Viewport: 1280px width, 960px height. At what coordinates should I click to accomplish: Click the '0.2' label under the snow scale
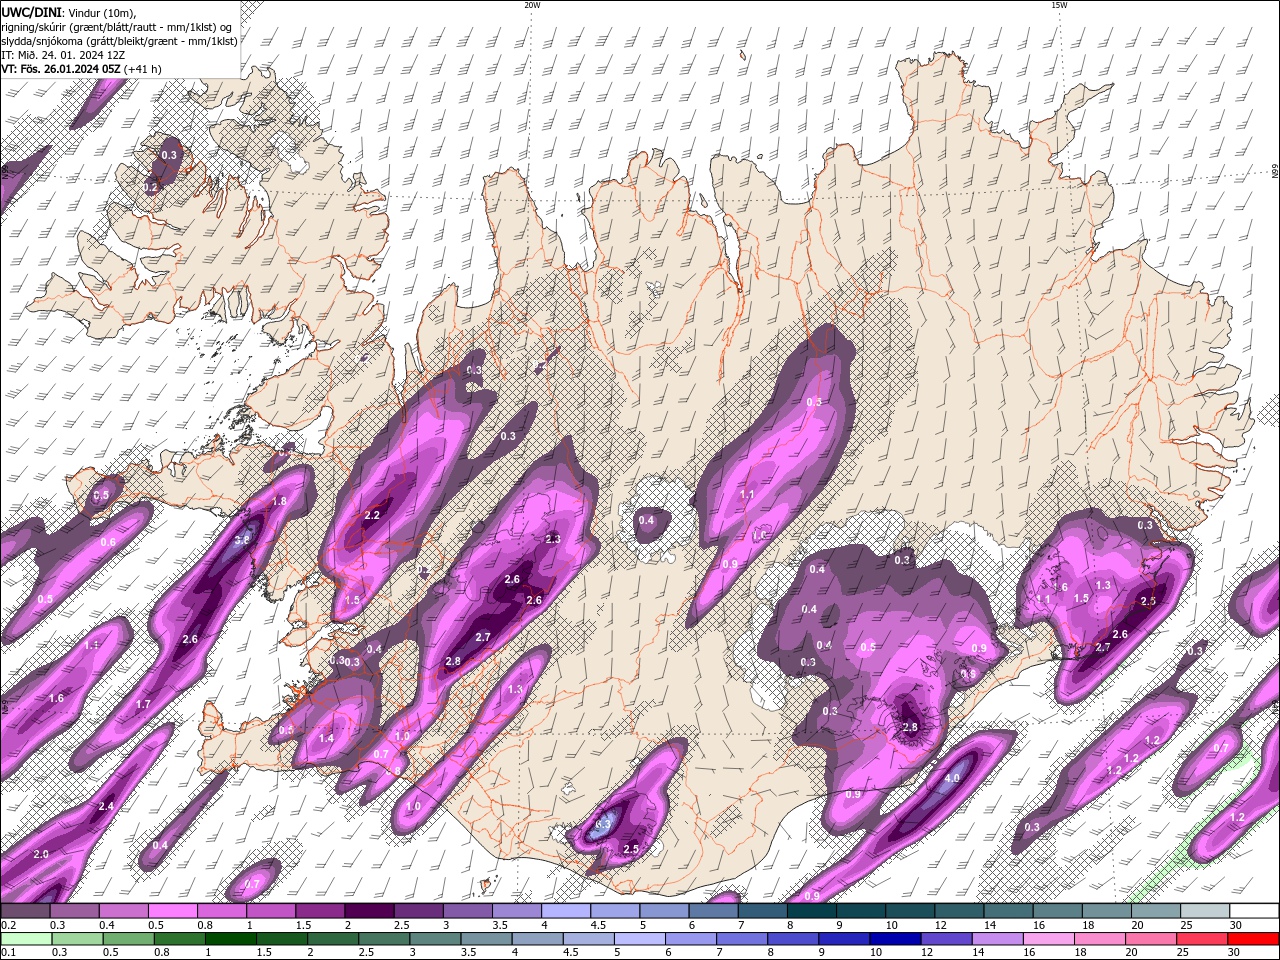8,924
